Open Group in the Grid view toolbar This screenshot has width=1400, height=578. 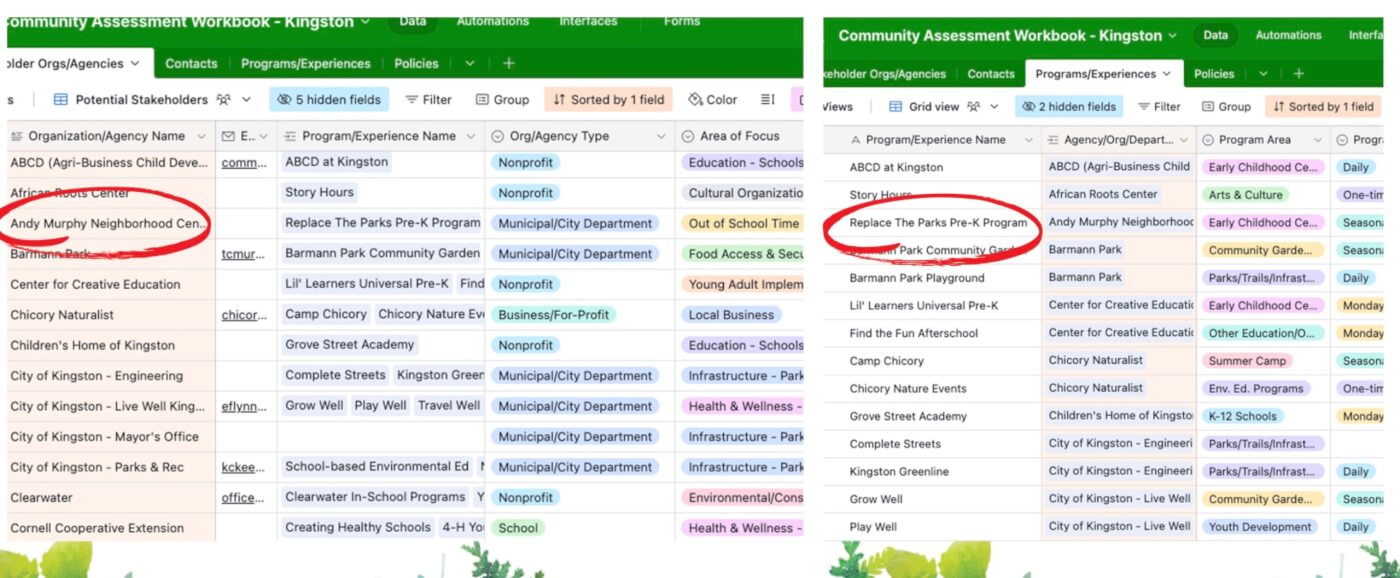1226,107
